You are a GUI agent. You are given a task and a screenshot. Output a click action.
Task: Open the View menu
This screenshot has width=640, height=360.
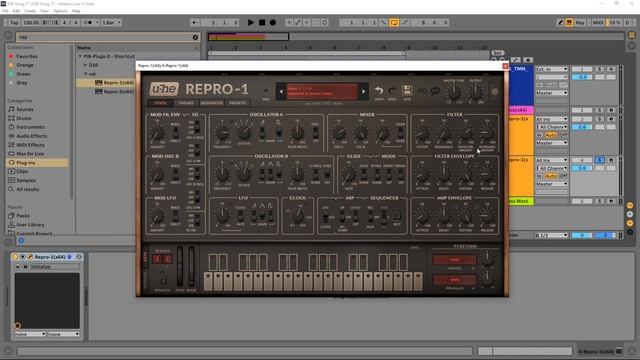44,11
